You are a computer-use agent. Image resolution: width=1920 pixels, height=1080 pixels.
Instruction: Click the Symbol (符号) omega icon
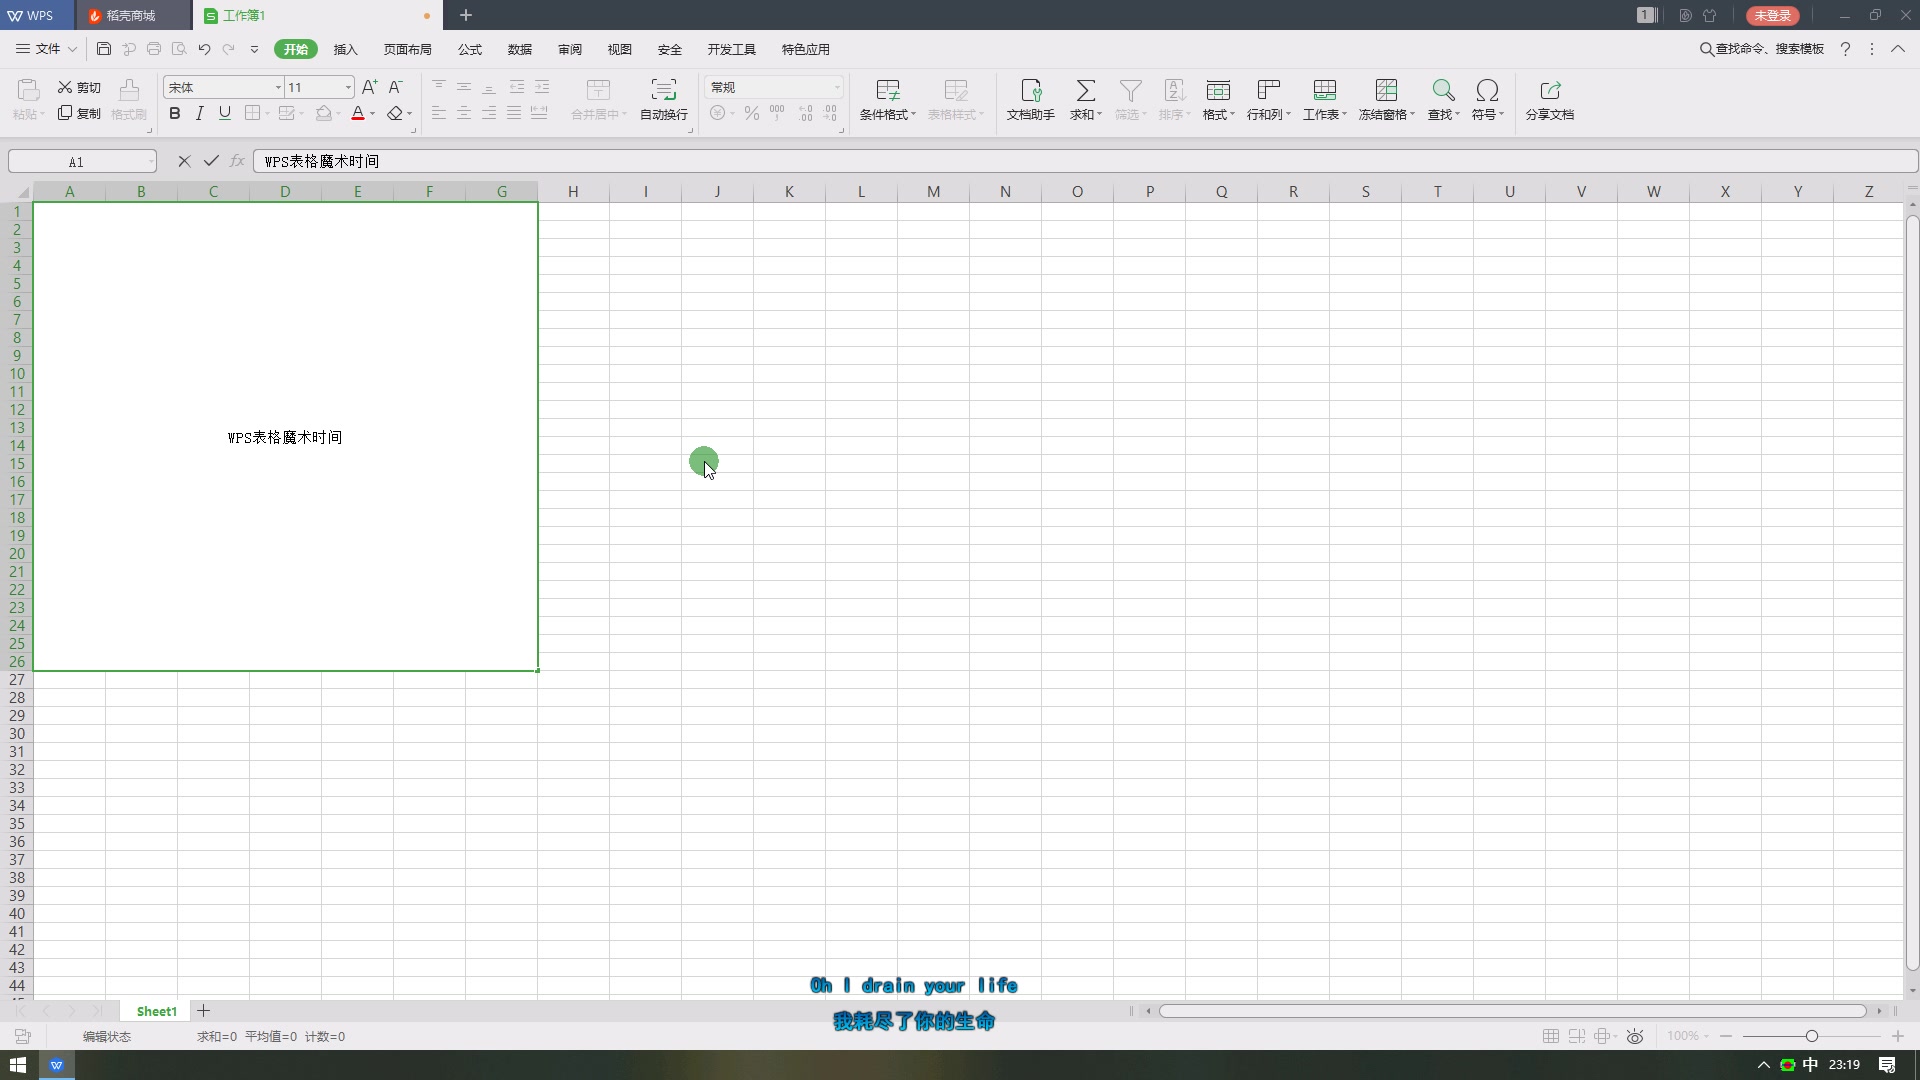point(1487,91)
